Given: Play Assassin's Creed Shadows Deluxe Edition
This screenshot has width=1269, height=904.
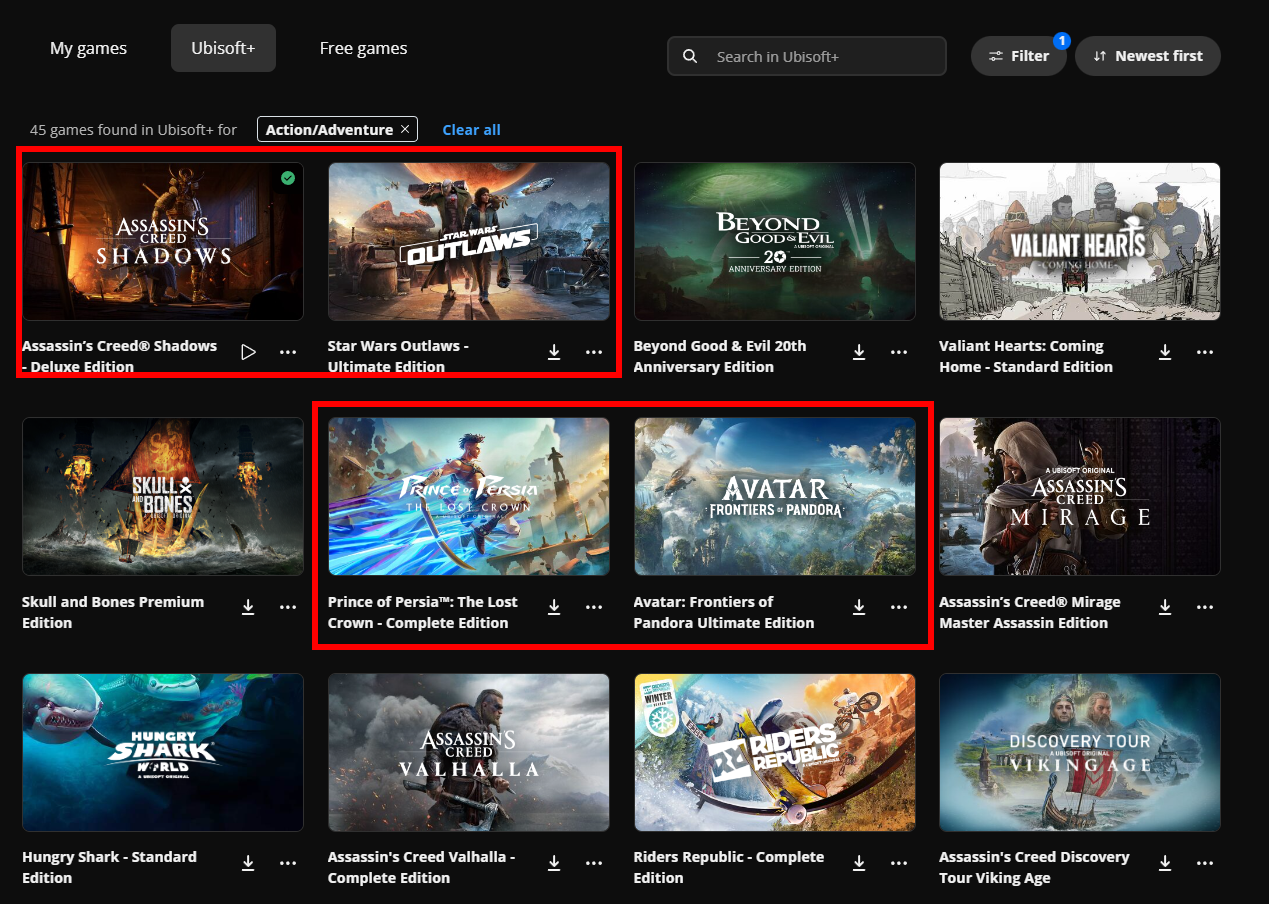Looking at the screenshot, I should pyautogui.click(x=249, y=352).
